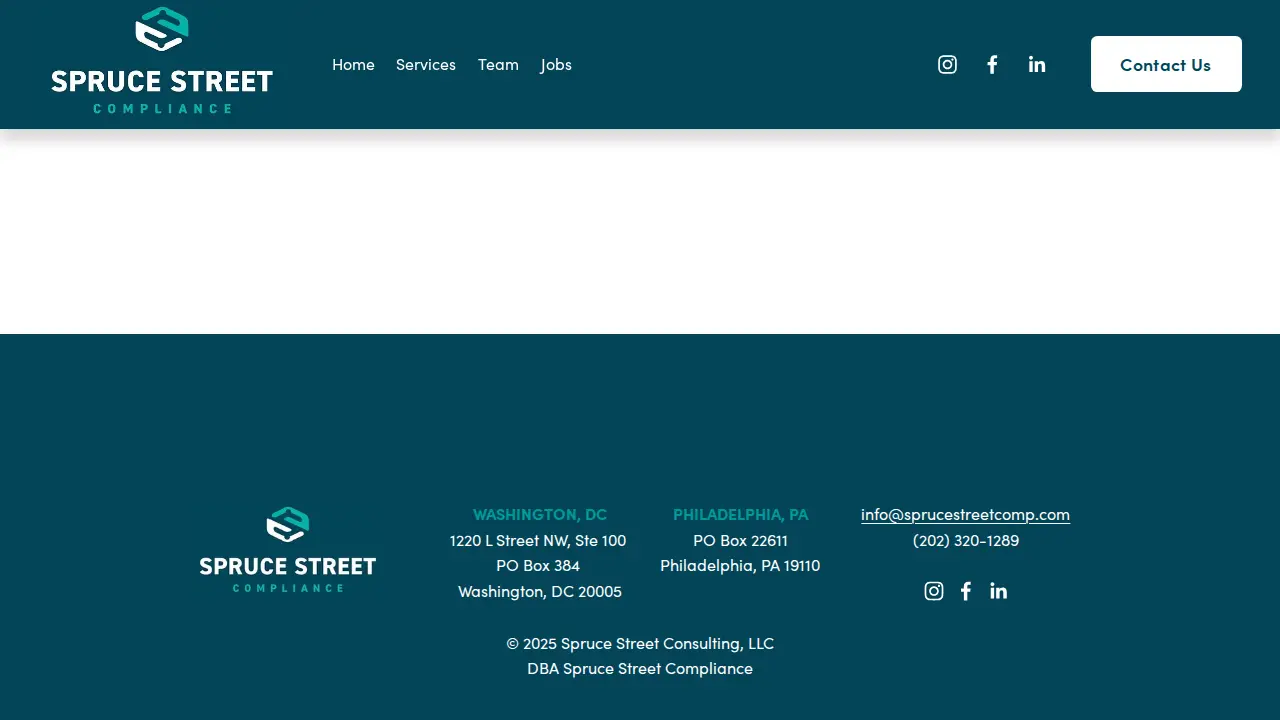
Task: Open Facebook icon in the footer
Action: (966, 591)
